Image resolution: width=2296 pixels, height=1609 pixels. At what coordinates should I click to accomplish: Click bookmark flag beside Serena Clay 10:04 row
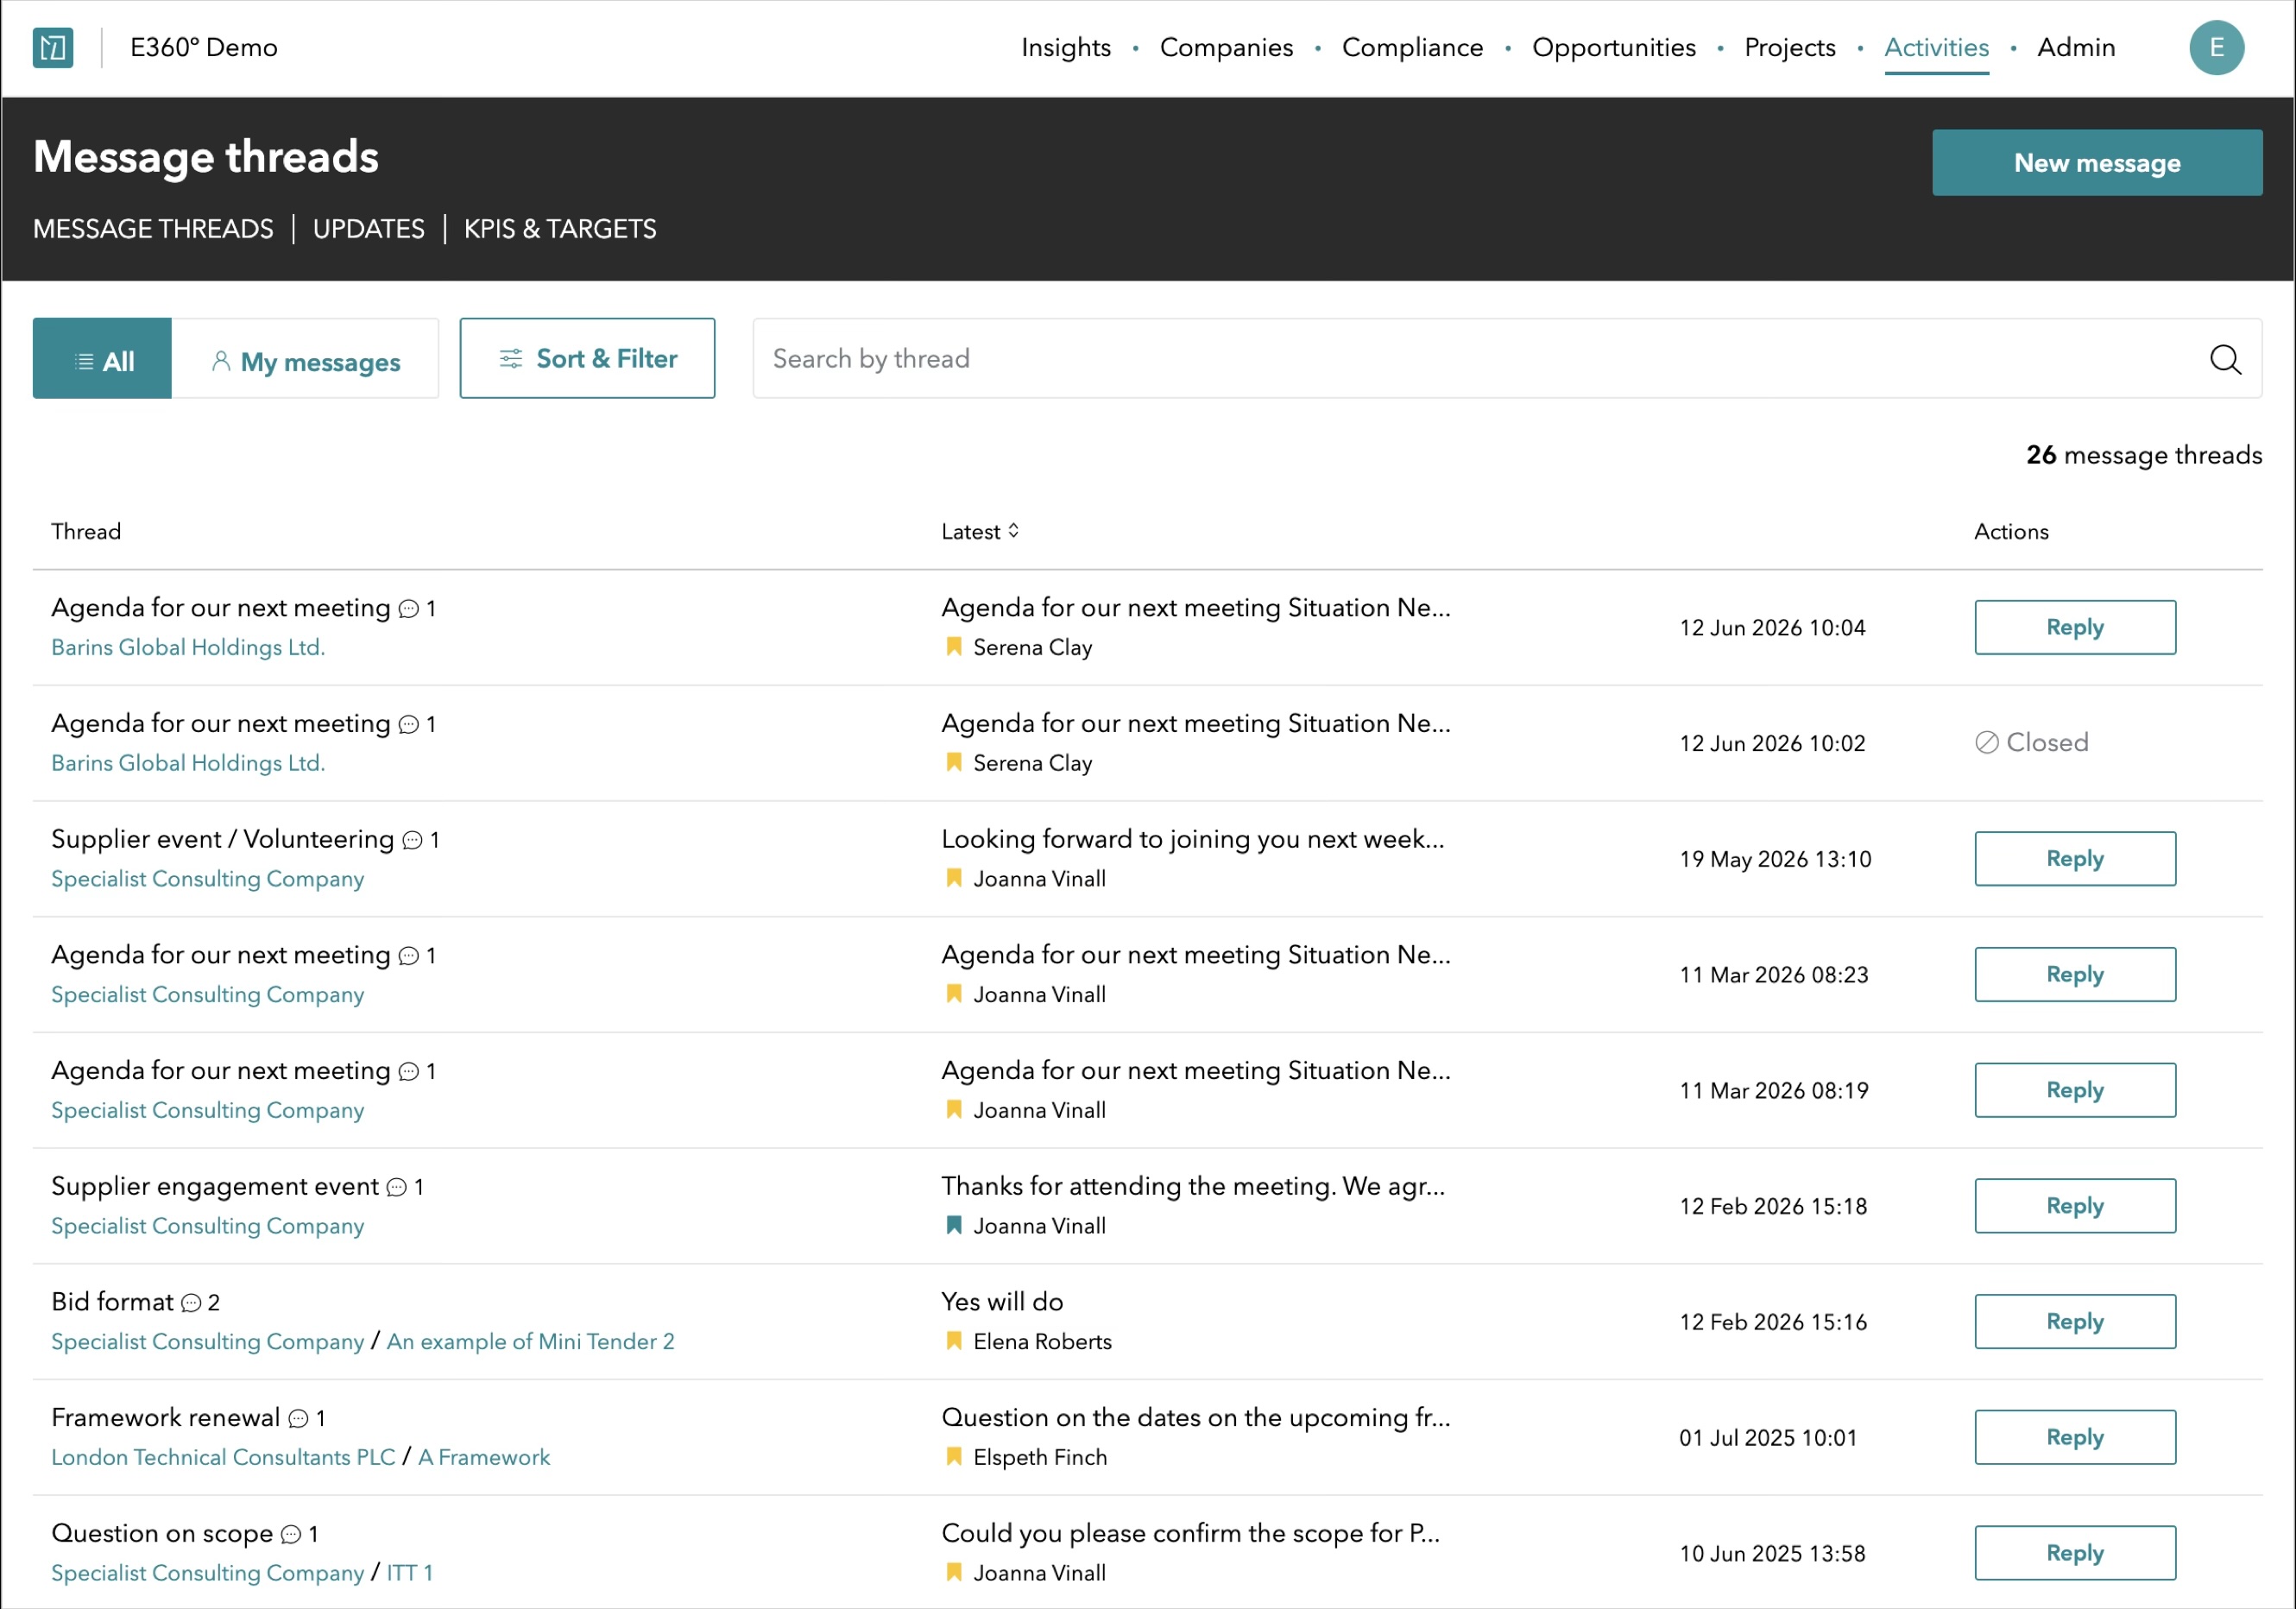pyautogui.click(x=953, y=647)
